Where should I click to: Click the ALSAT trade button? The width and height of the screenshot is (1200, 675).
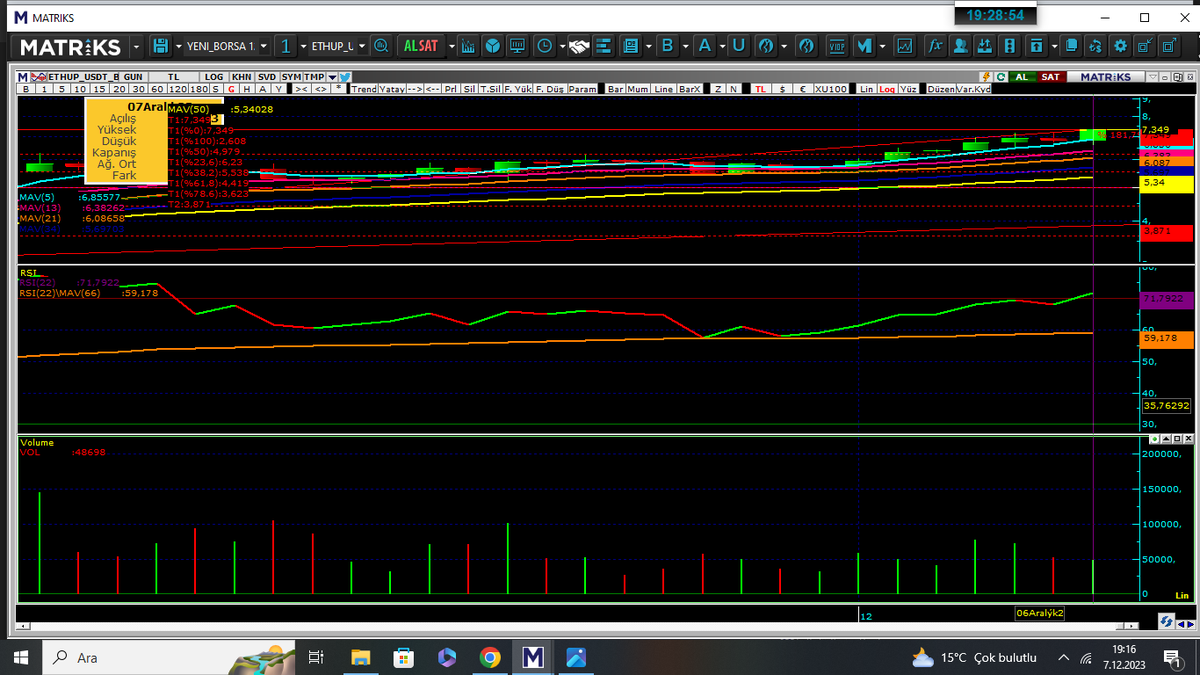pos(420,46)
